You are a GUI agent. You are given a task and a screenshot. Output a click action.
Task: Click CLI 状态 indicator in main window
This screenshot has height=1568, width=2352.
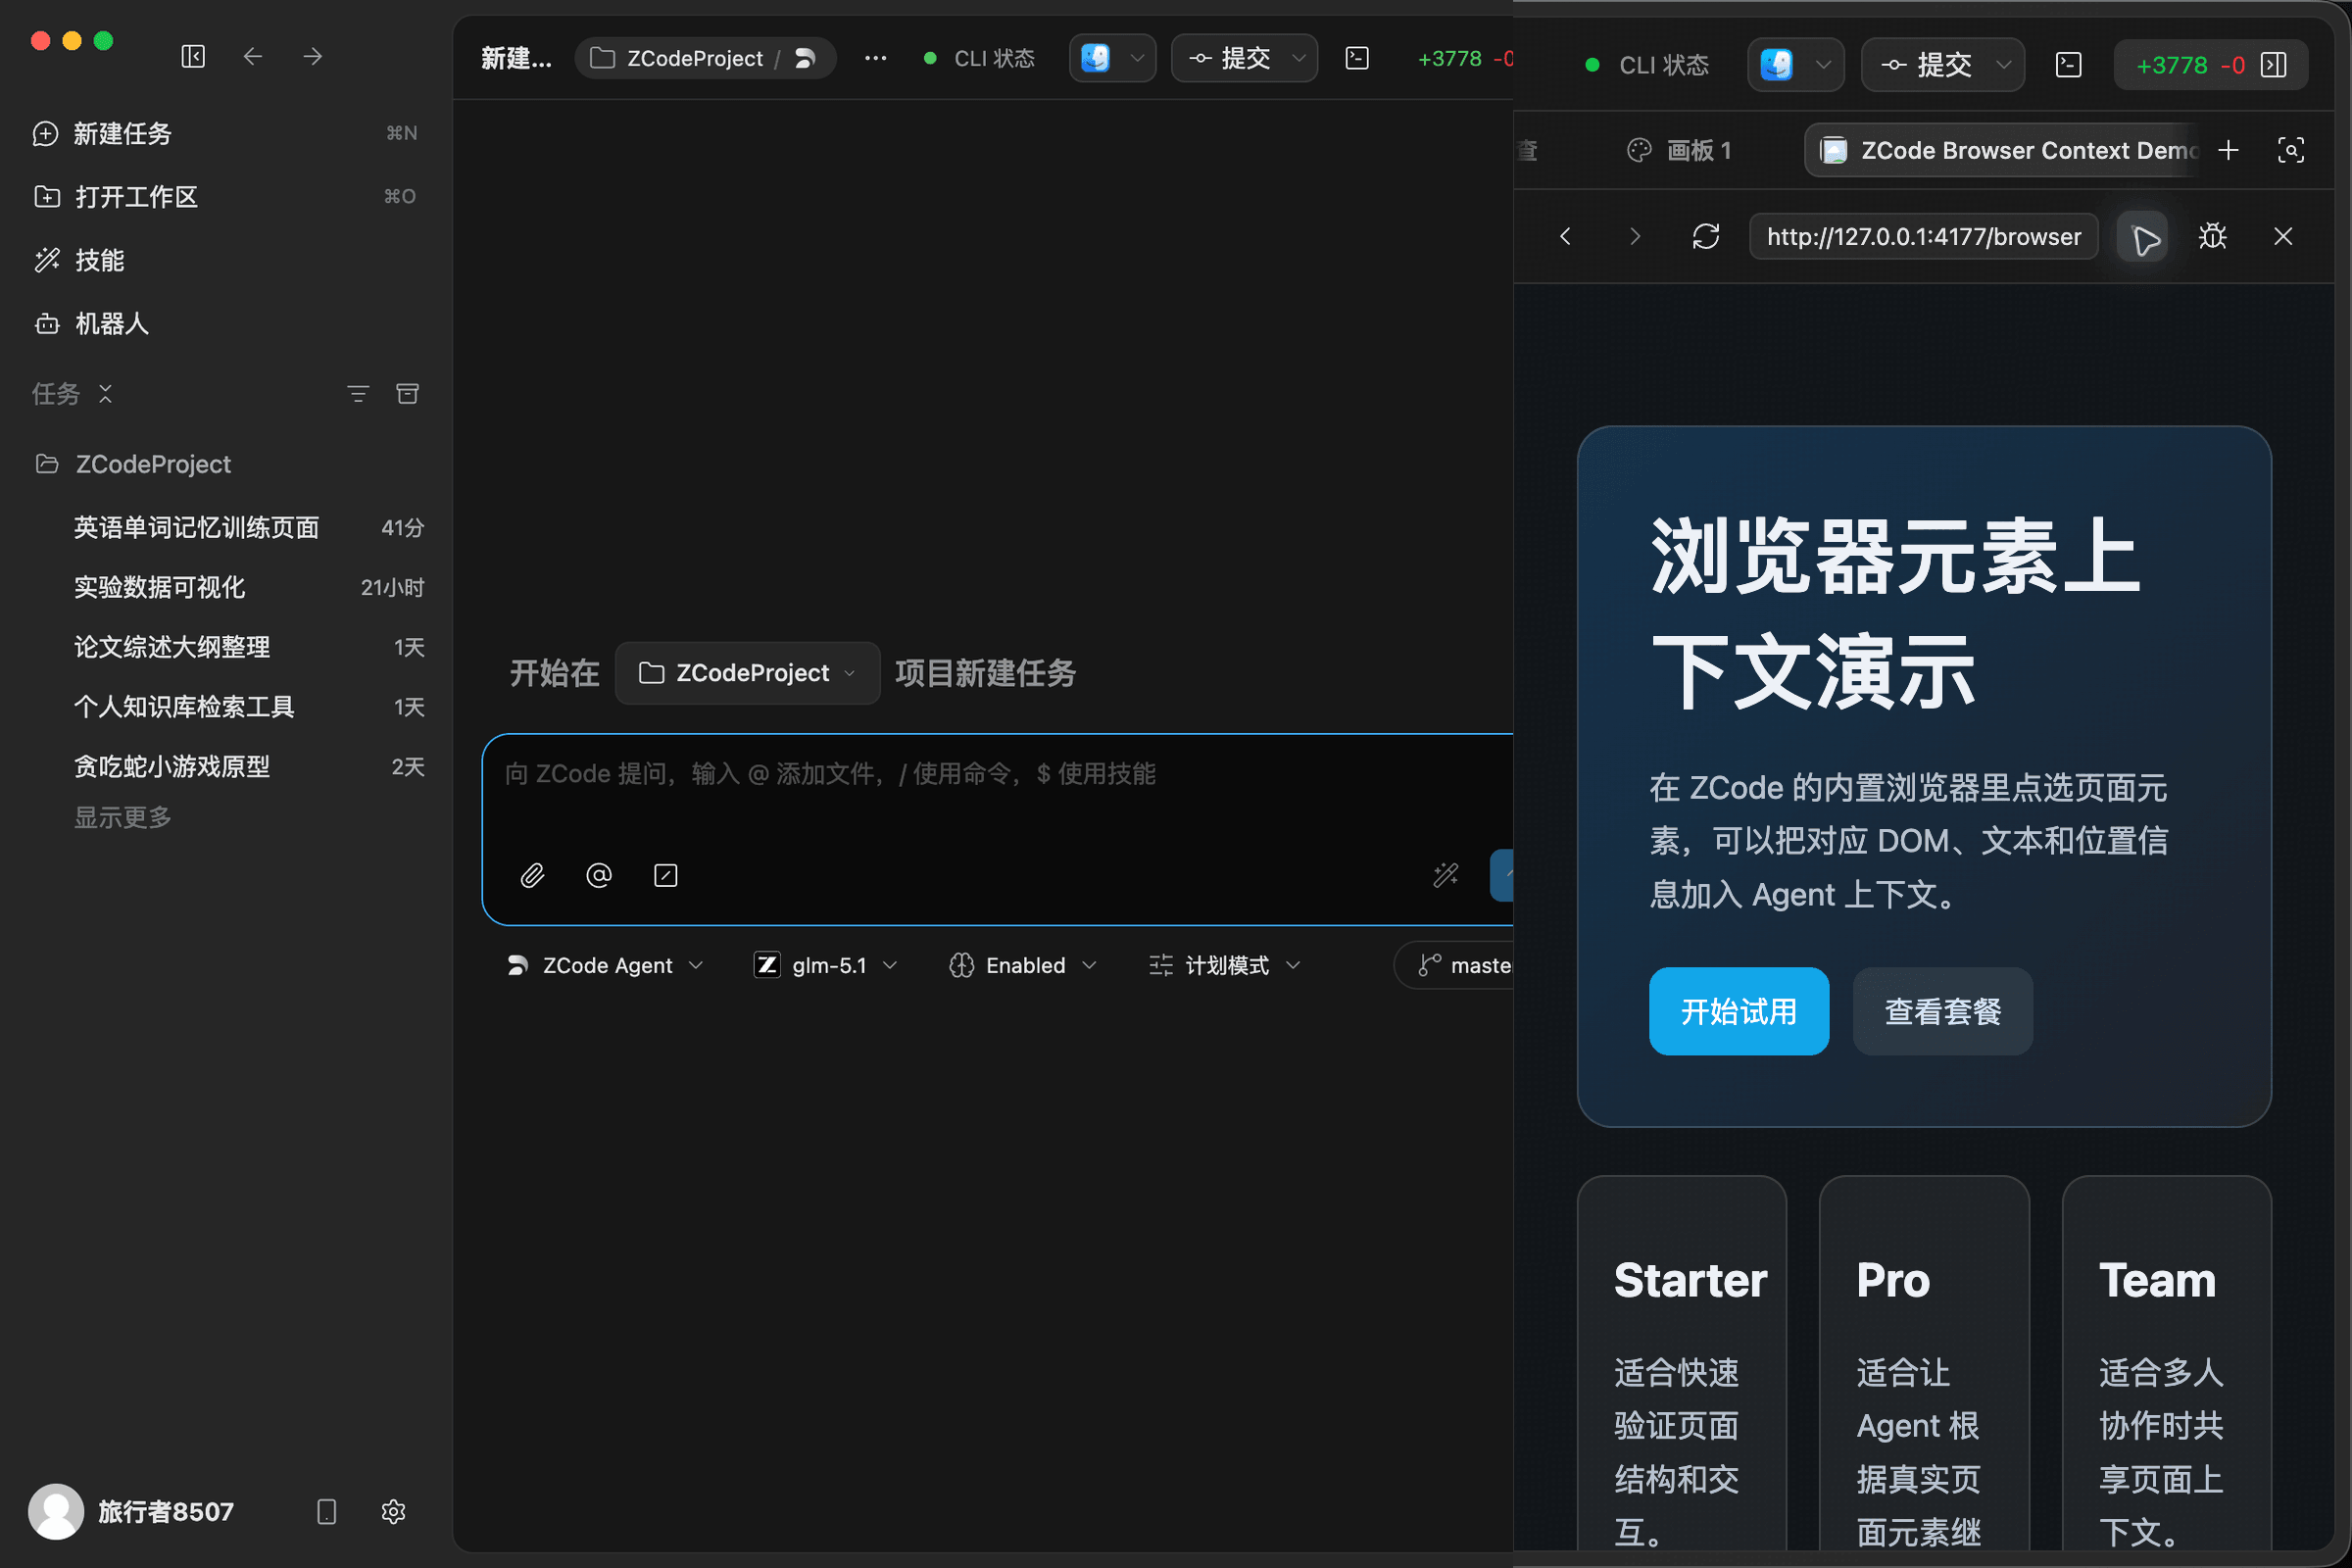tap(979, 59)
